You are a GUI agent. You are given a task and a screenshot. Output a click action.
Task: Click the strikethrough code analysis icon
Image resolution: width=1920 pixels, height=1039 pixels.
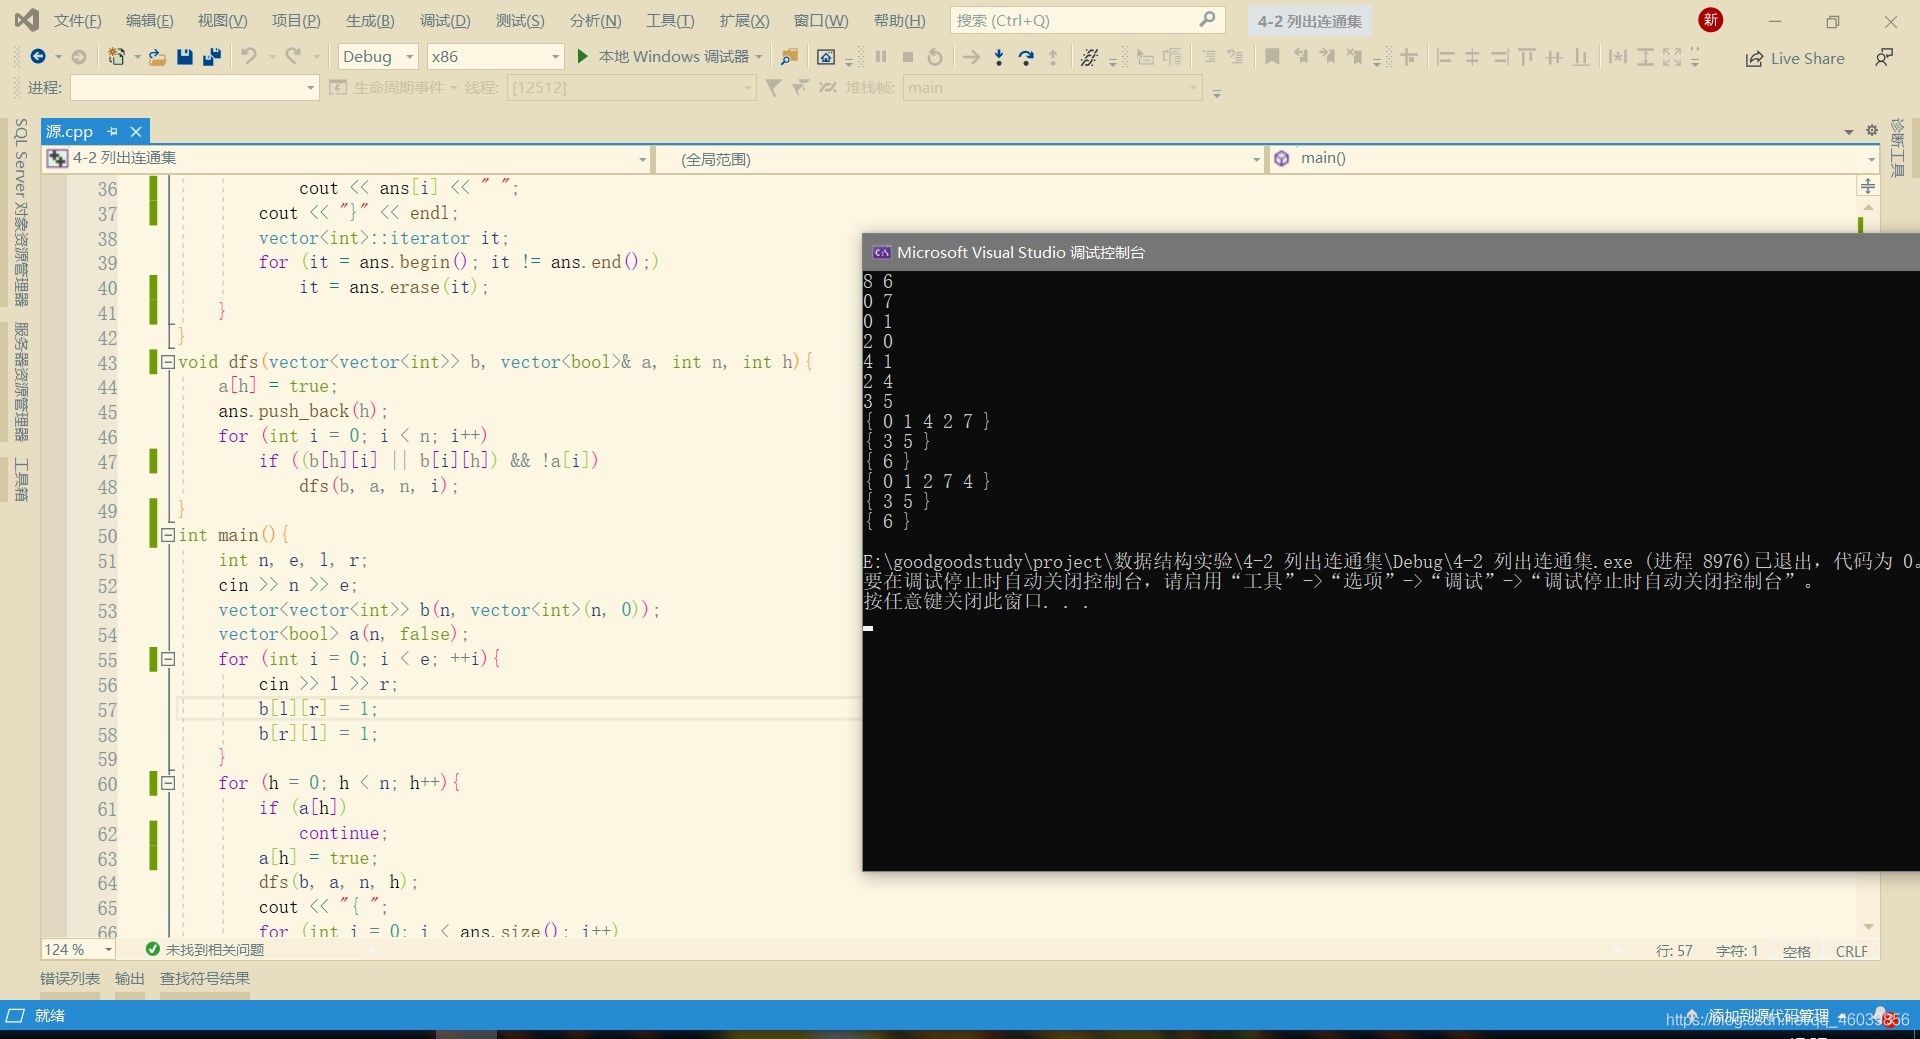[1090, 57]
